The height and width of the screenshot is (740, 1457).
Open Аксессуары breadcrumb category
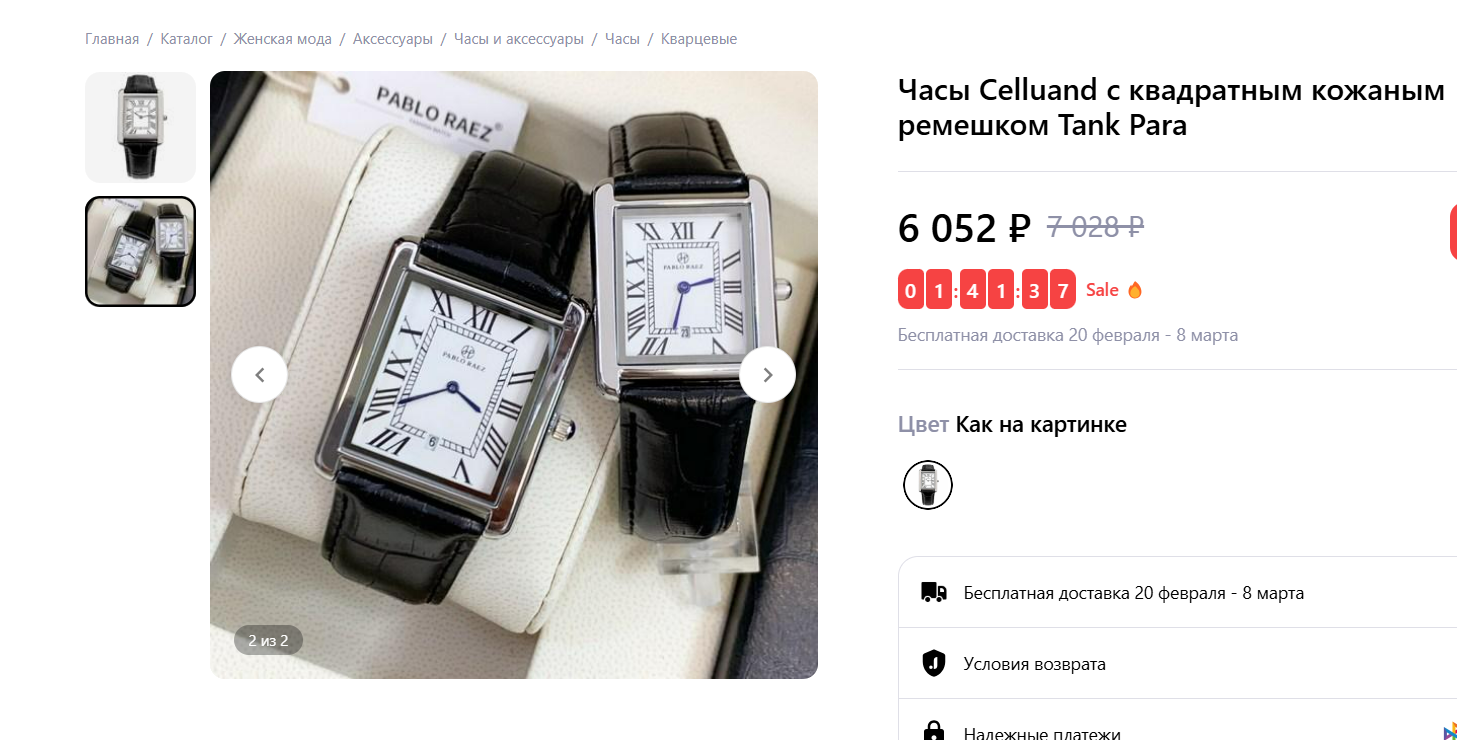click(393, 39)
